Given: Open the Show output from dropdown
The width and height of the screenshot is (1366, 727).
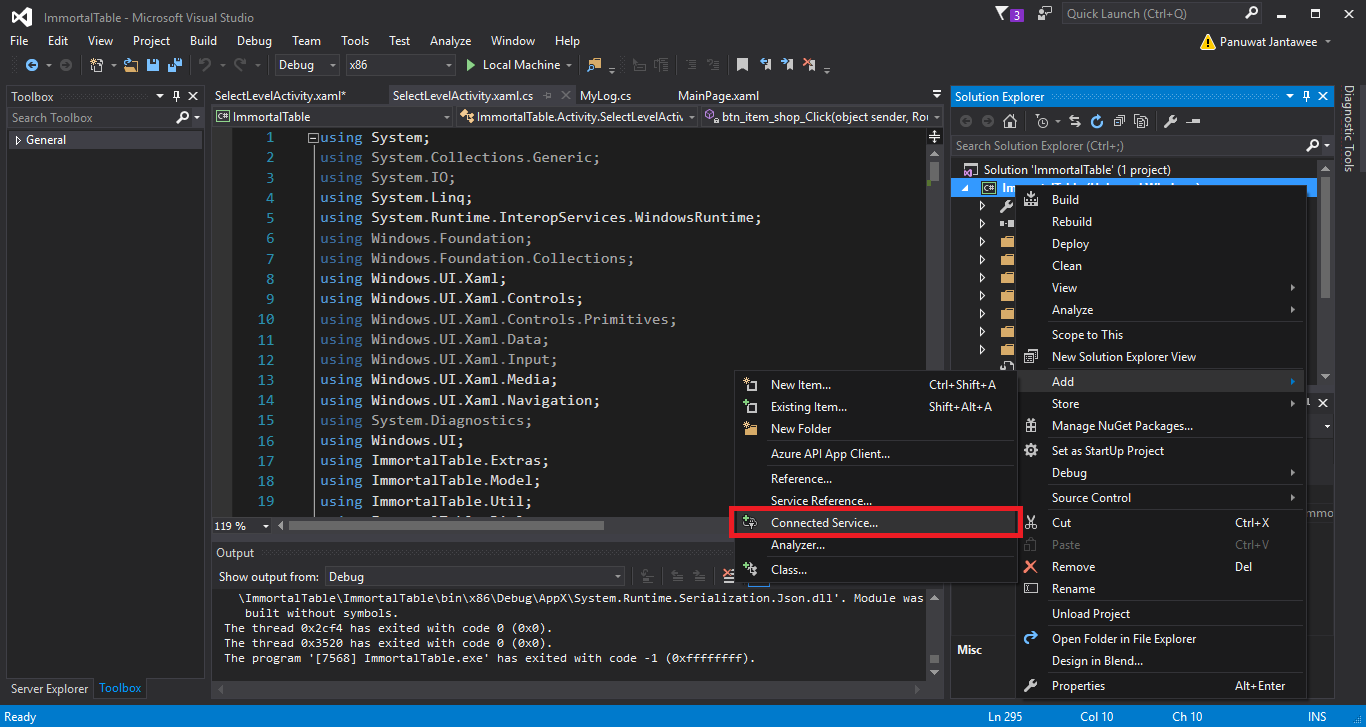Looking at the screenshot, I should click(x=475, y=577).
